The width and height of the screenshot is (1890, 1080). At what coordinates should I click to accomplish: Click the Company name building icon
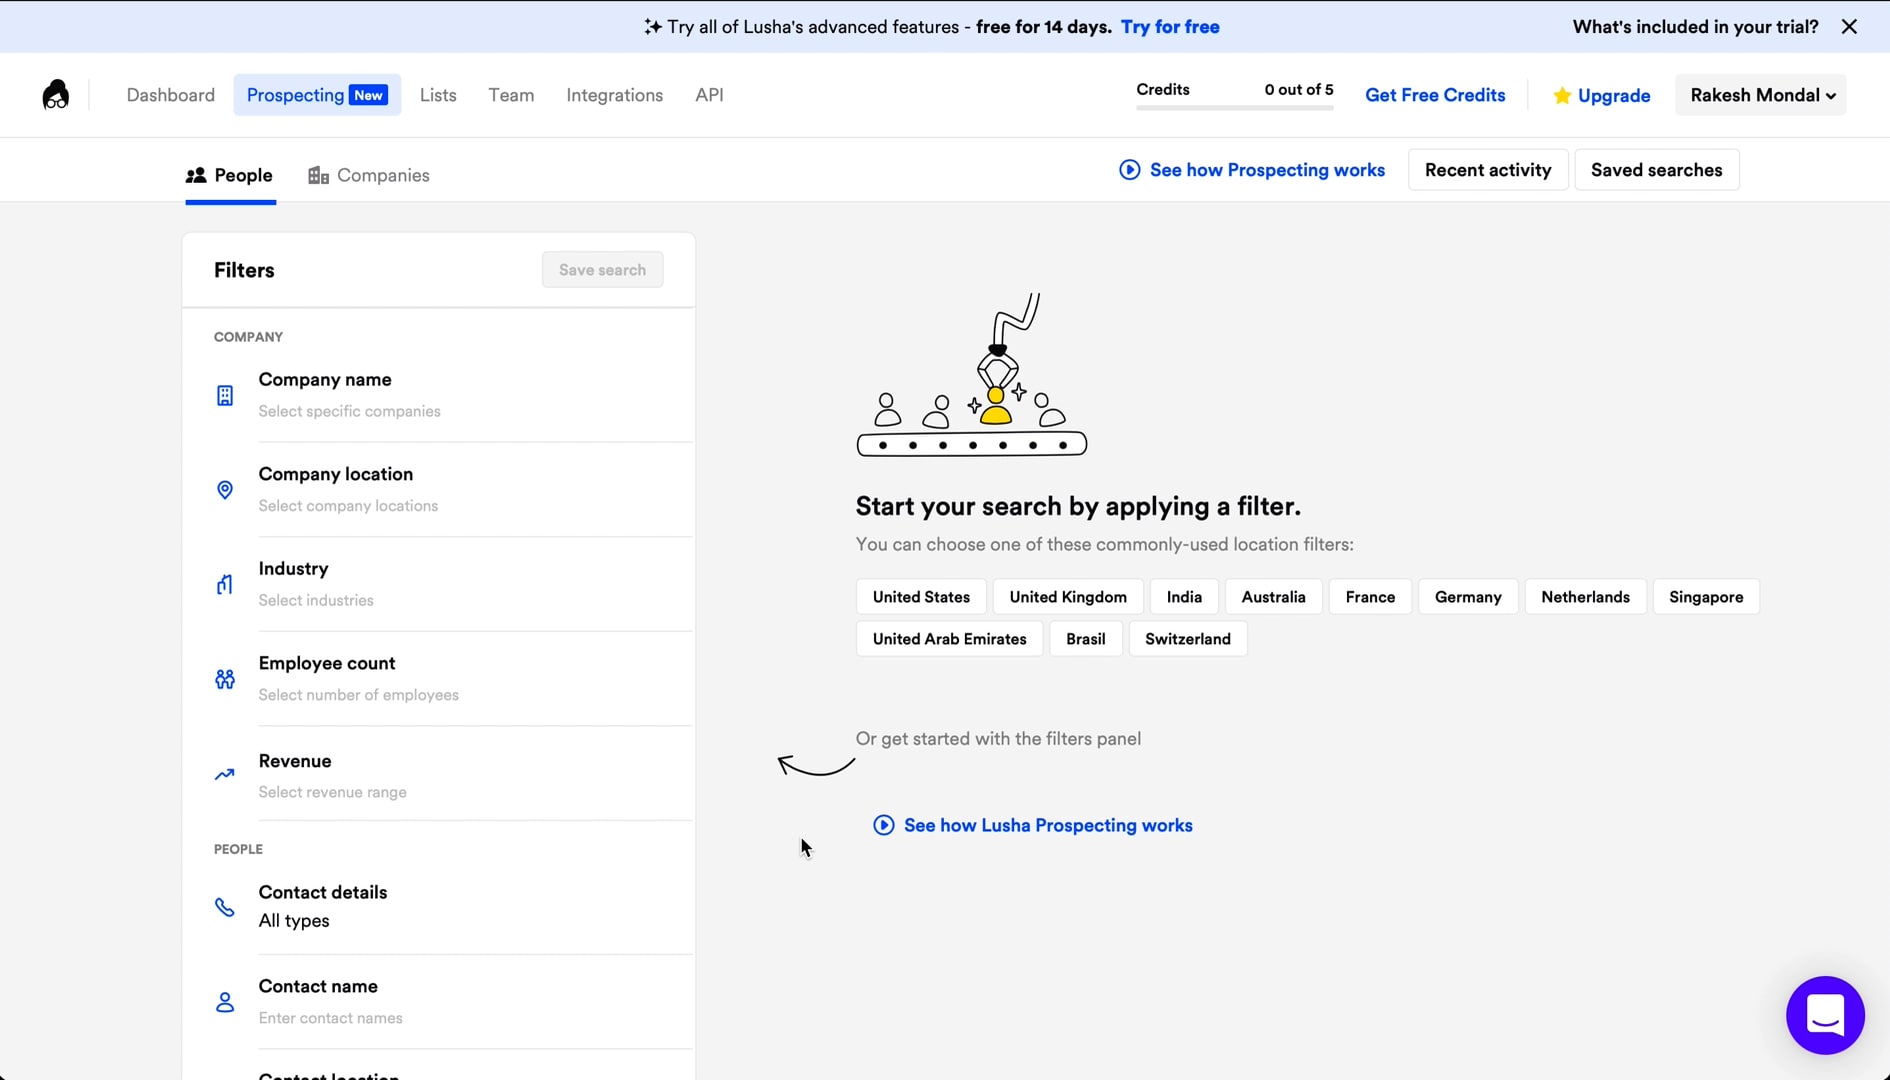coord(225,395)
